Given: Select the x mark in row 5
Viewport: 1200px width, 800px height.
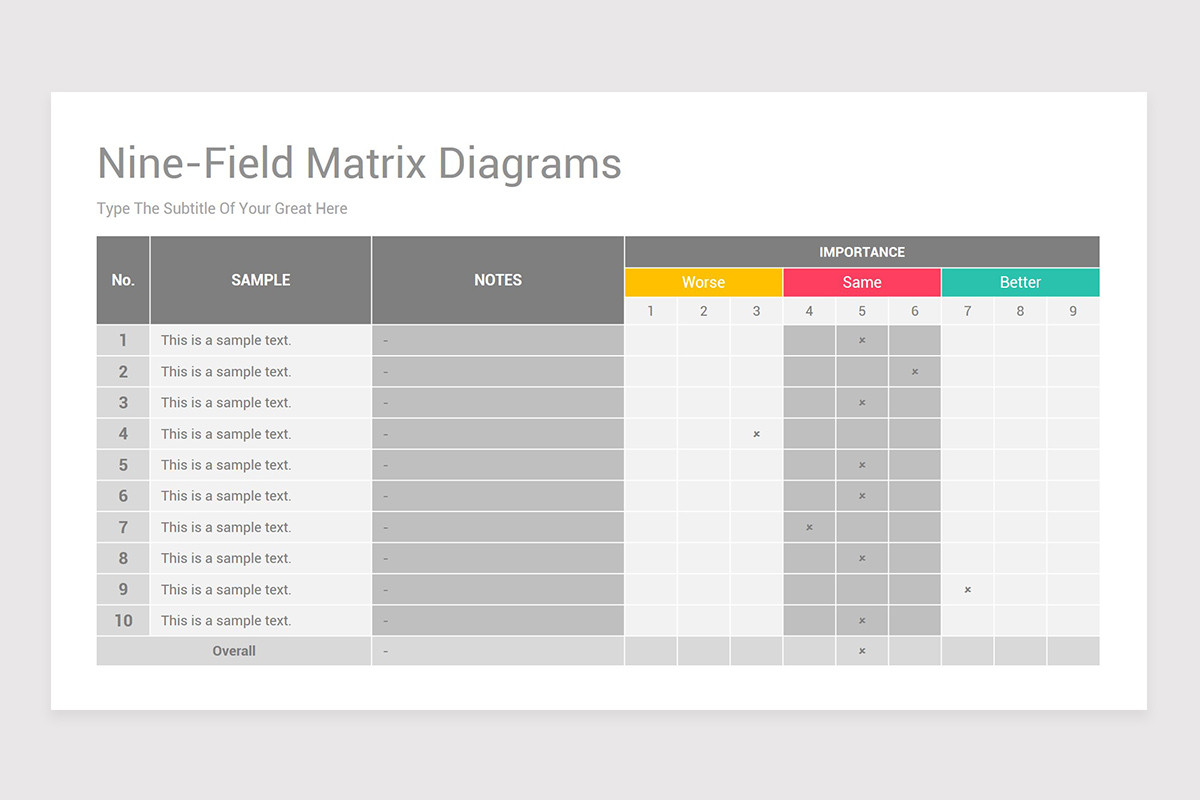Looking at the screenshot, I should tap(862, 465).
